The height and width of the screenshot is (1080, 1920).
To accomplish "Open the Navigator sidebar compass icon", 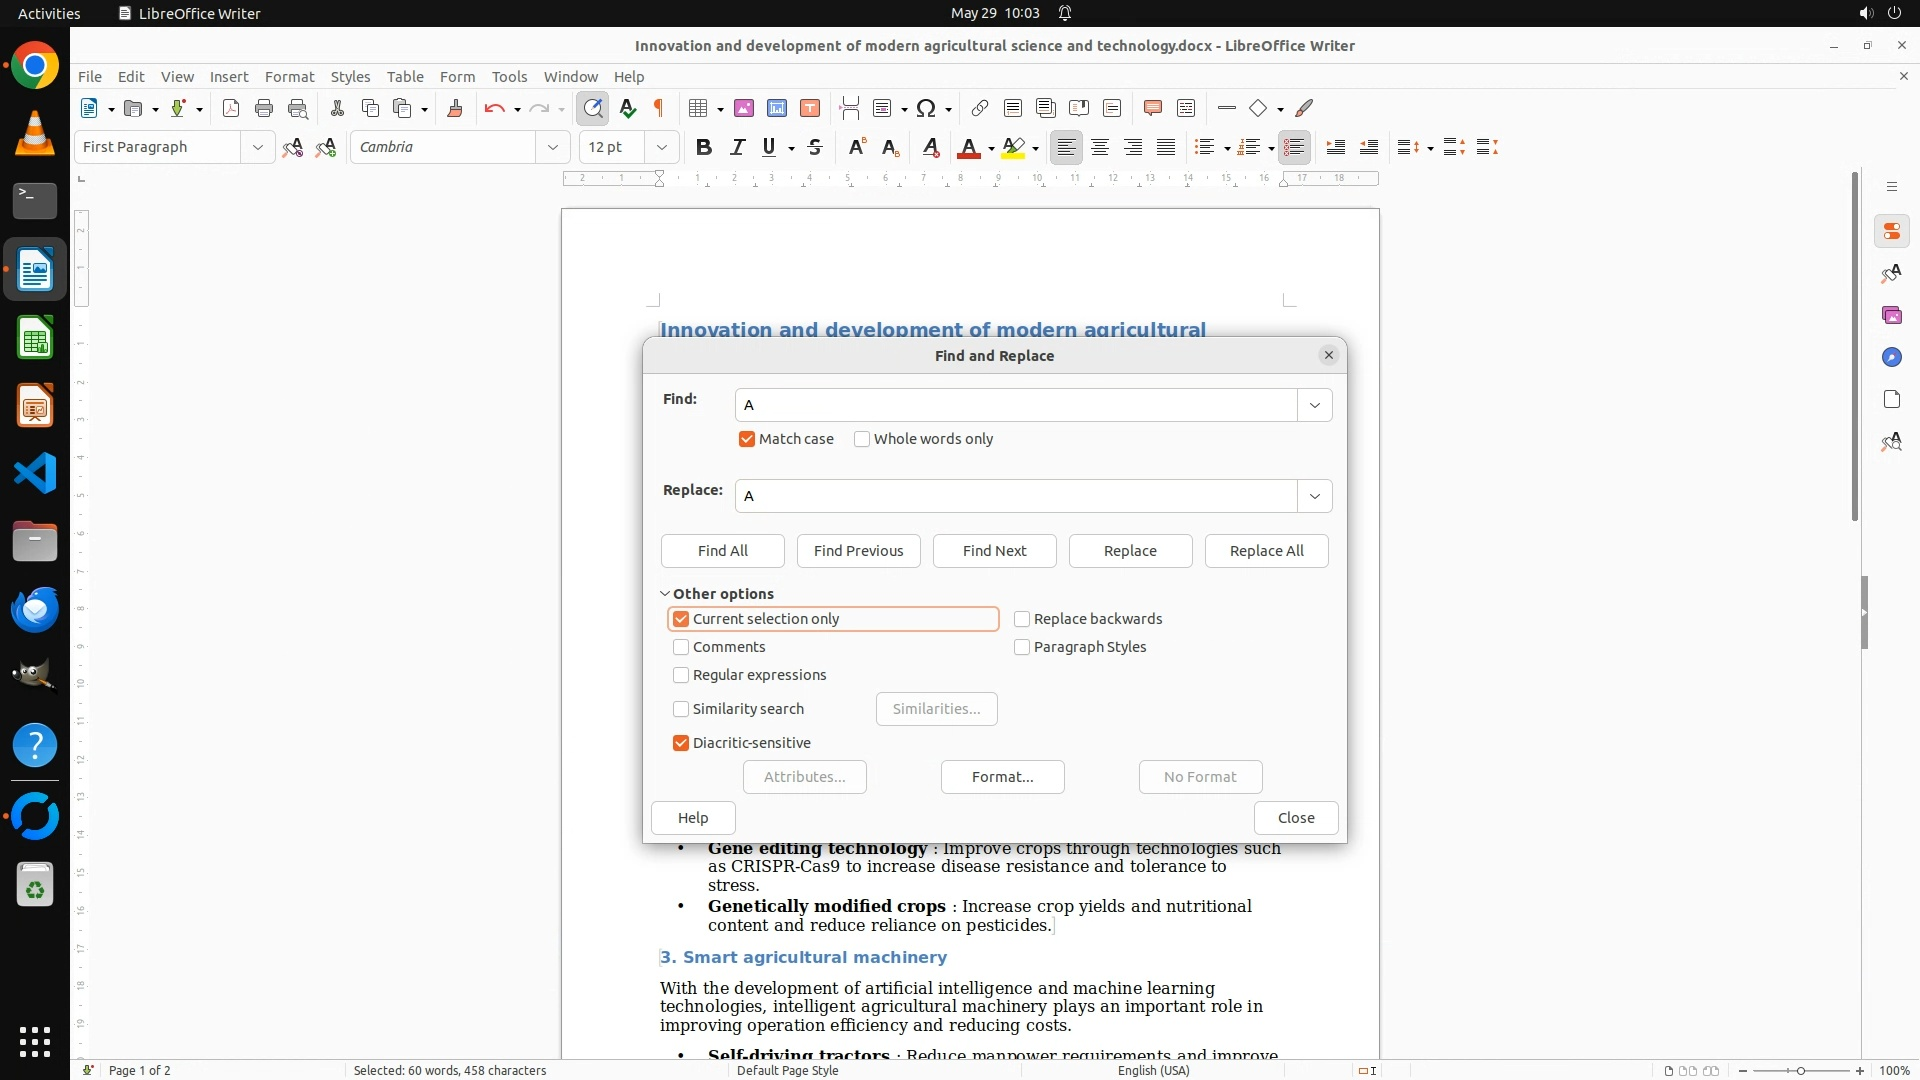I will [x=1891, y=357].
